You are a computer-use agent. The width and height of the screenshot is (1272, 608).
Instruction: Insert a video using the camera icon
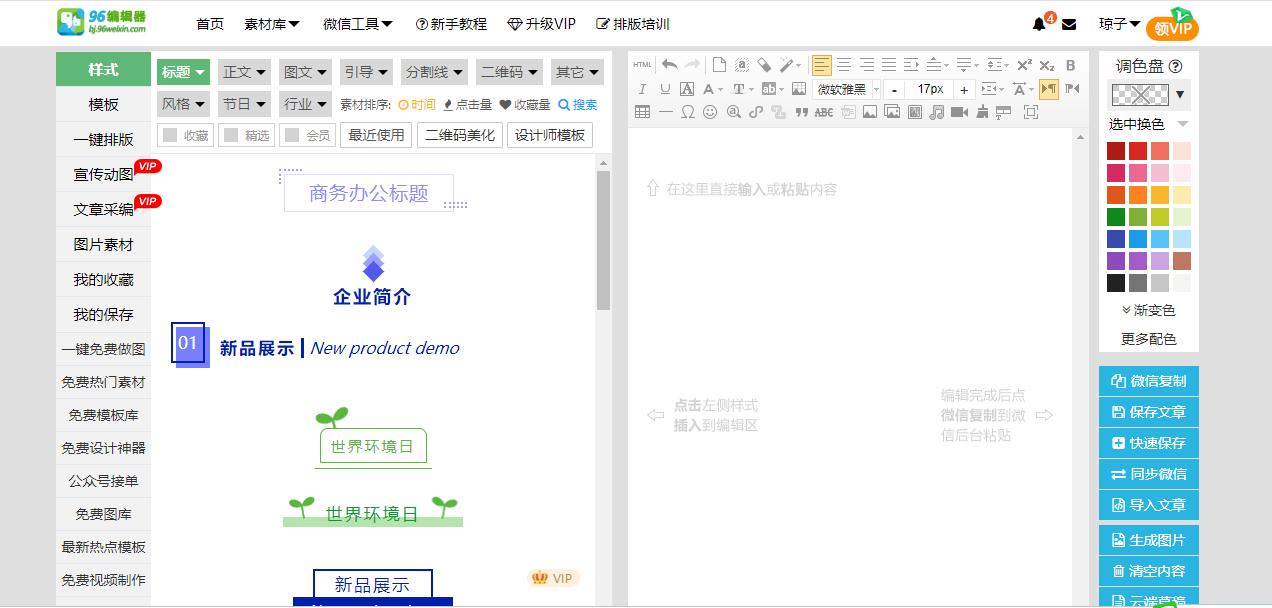tap(958, 112)
